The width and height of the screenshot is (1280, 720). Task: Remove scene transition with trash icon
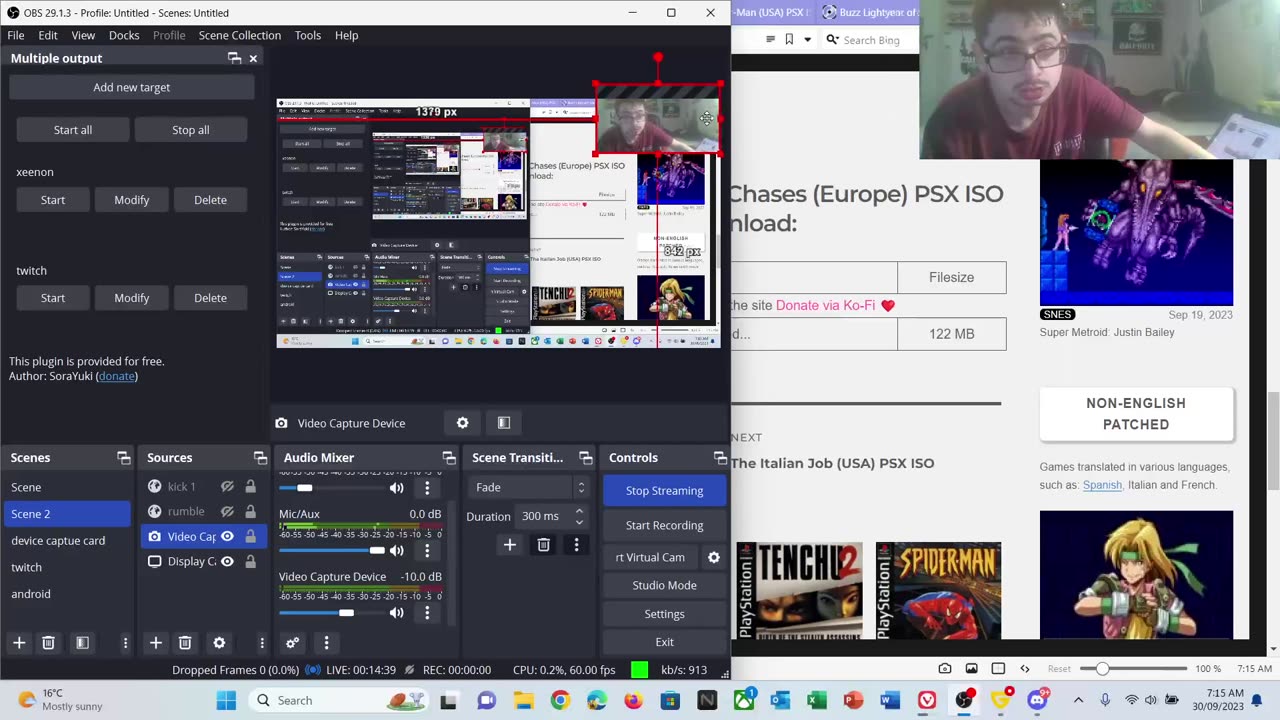tap(543, 545)
